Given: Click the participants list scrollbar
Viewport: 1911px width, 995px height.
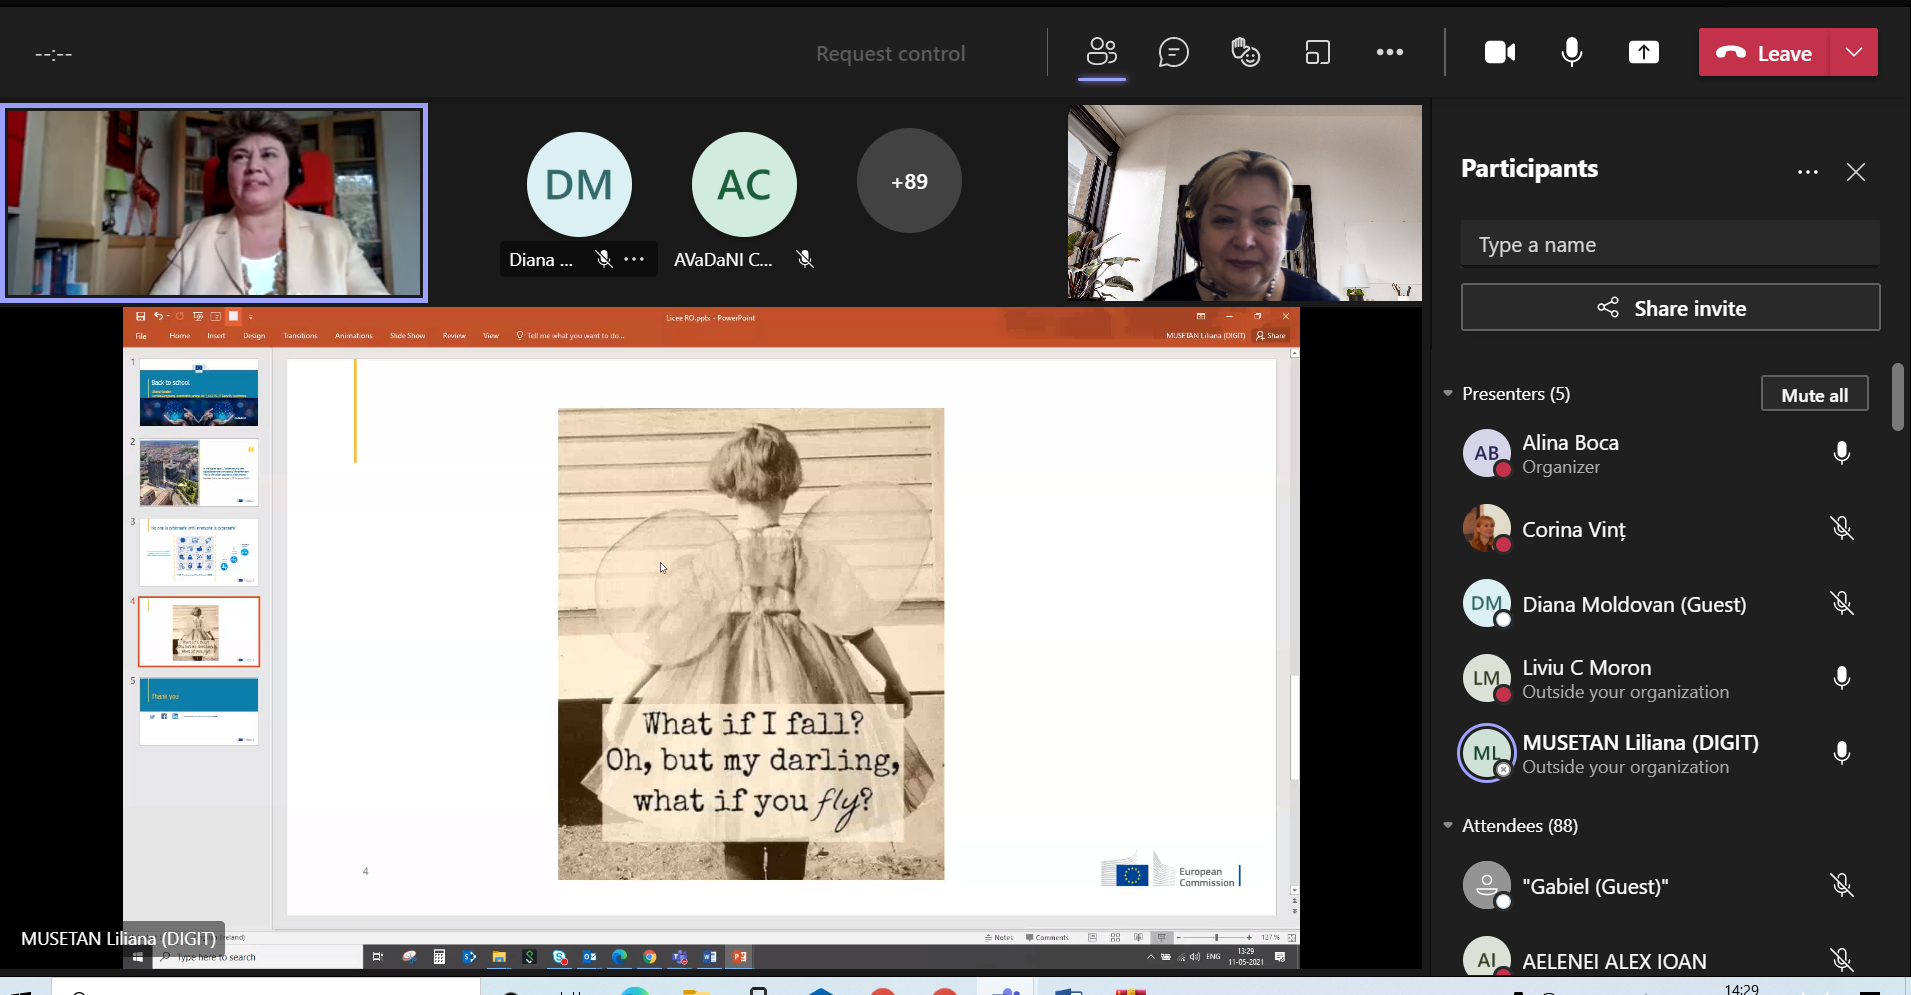Looking at the screenshot, I should [x=1897, y=398].
